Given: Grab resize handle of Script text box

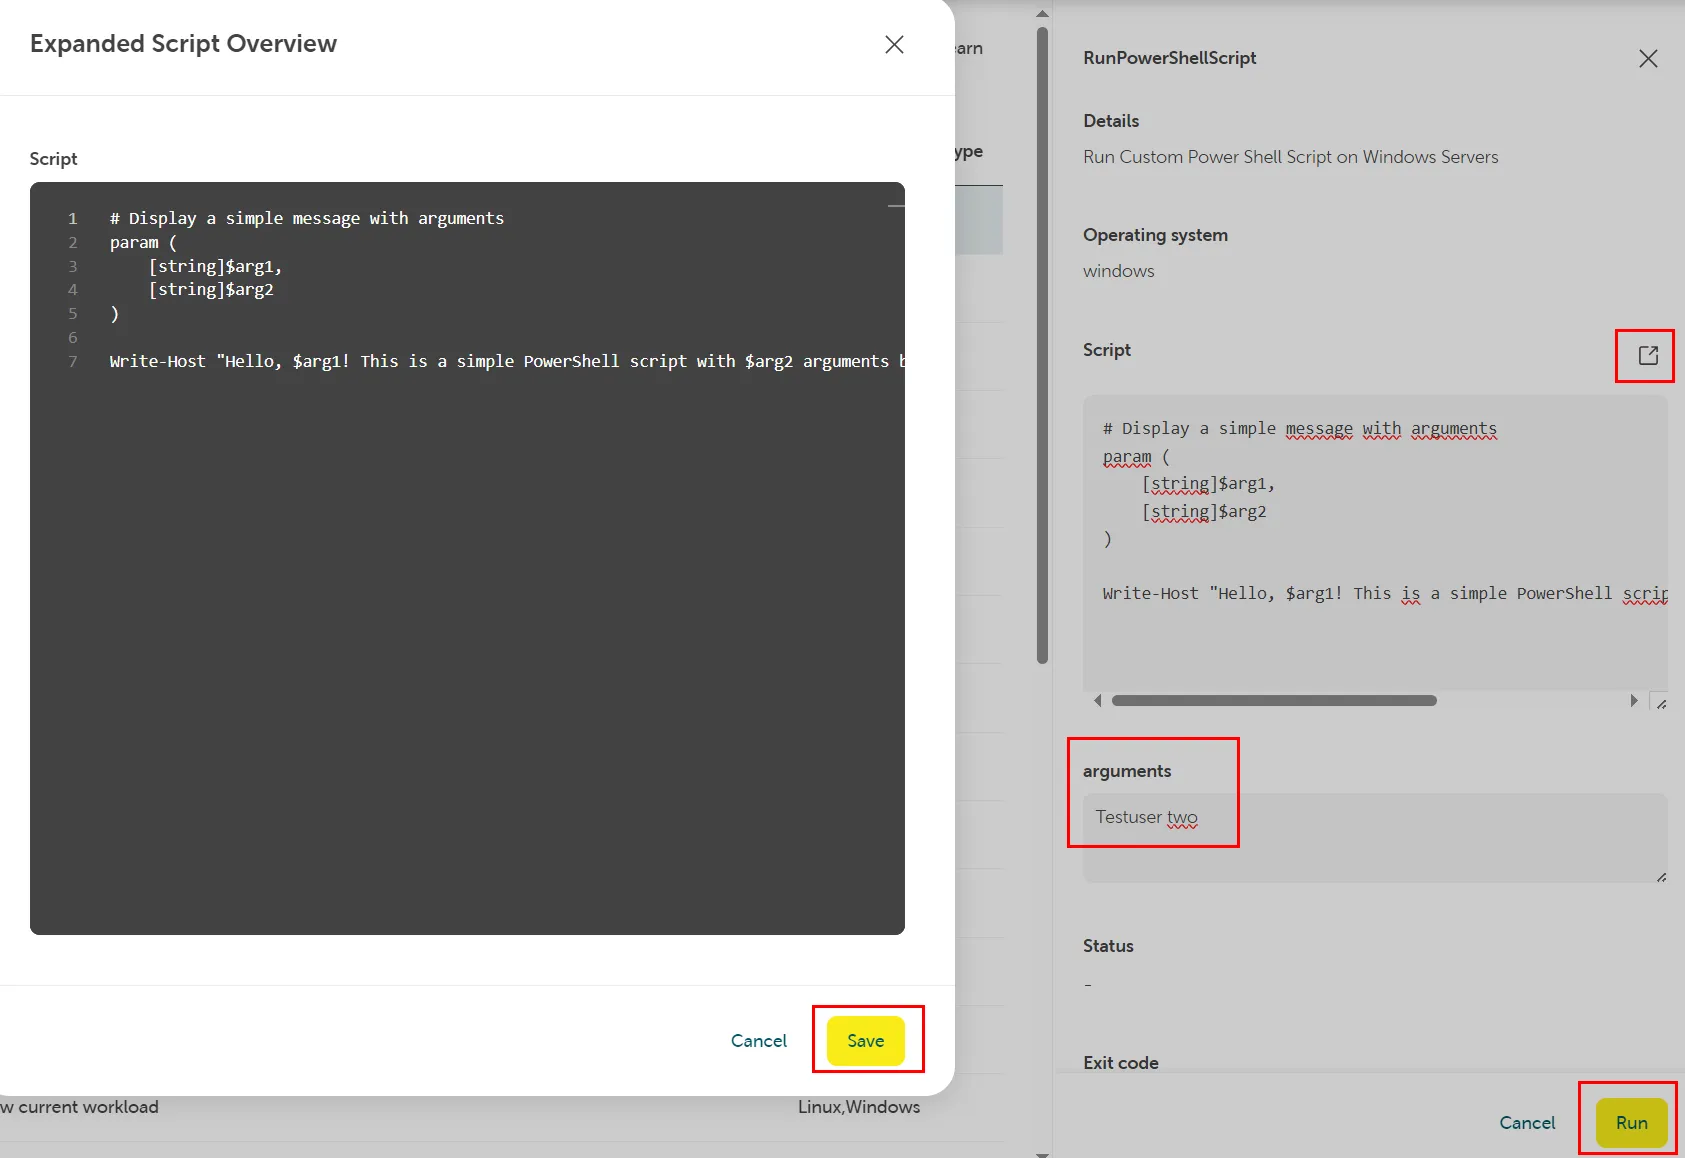Looking at the screenshot, I should [1661, 704].
